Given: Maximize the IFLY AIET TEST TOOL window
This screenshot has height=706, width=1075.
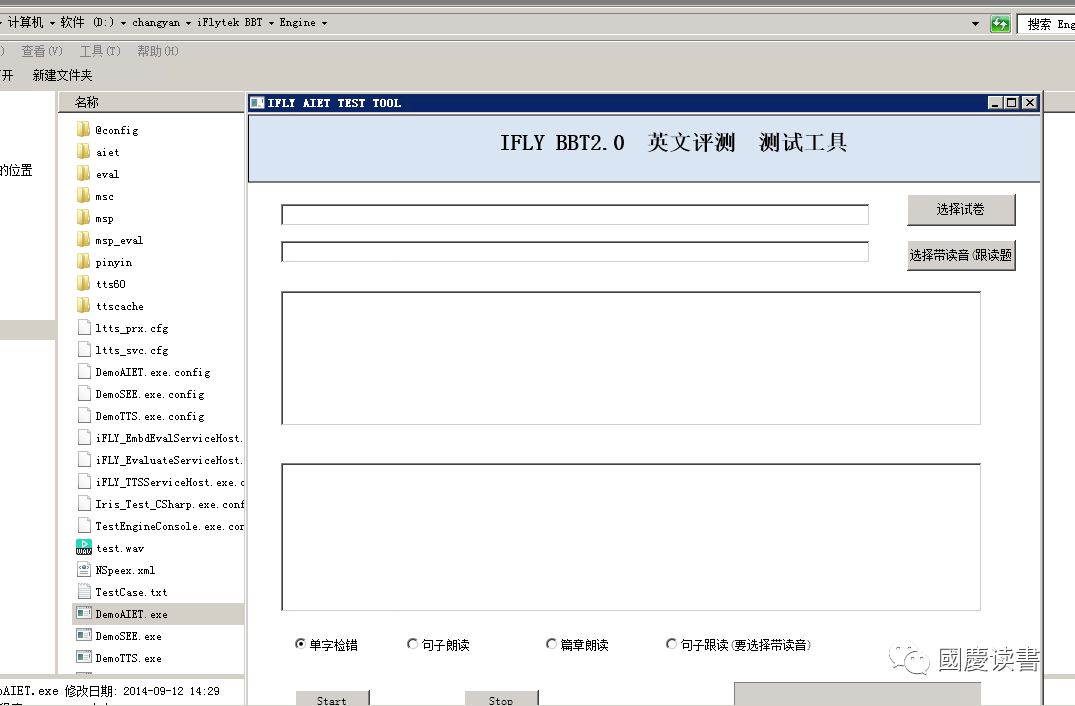Looking at the screenshot, I should 1011,103.
